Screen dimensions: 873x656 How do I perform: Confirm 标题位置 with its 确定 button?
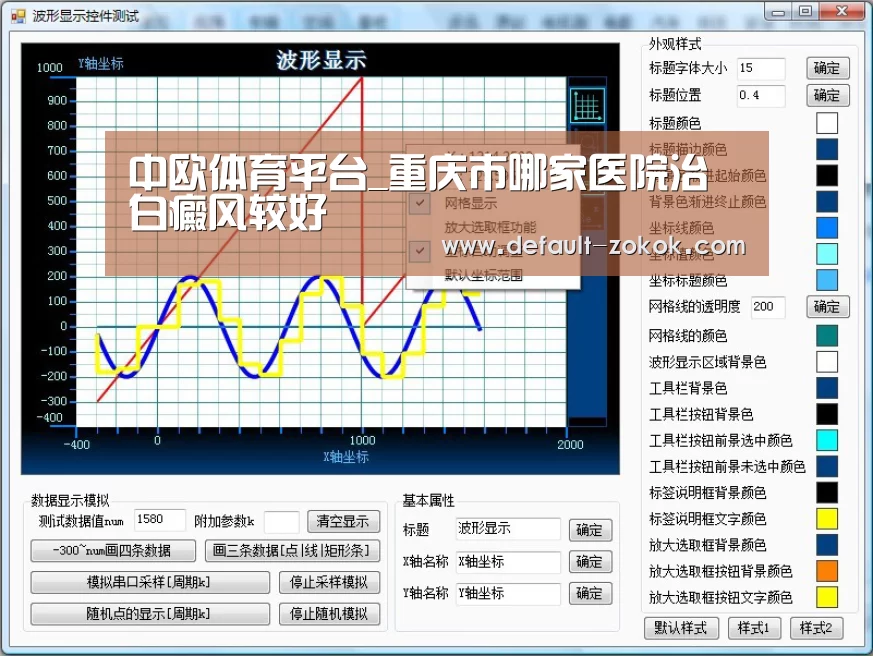pos(827,95)
